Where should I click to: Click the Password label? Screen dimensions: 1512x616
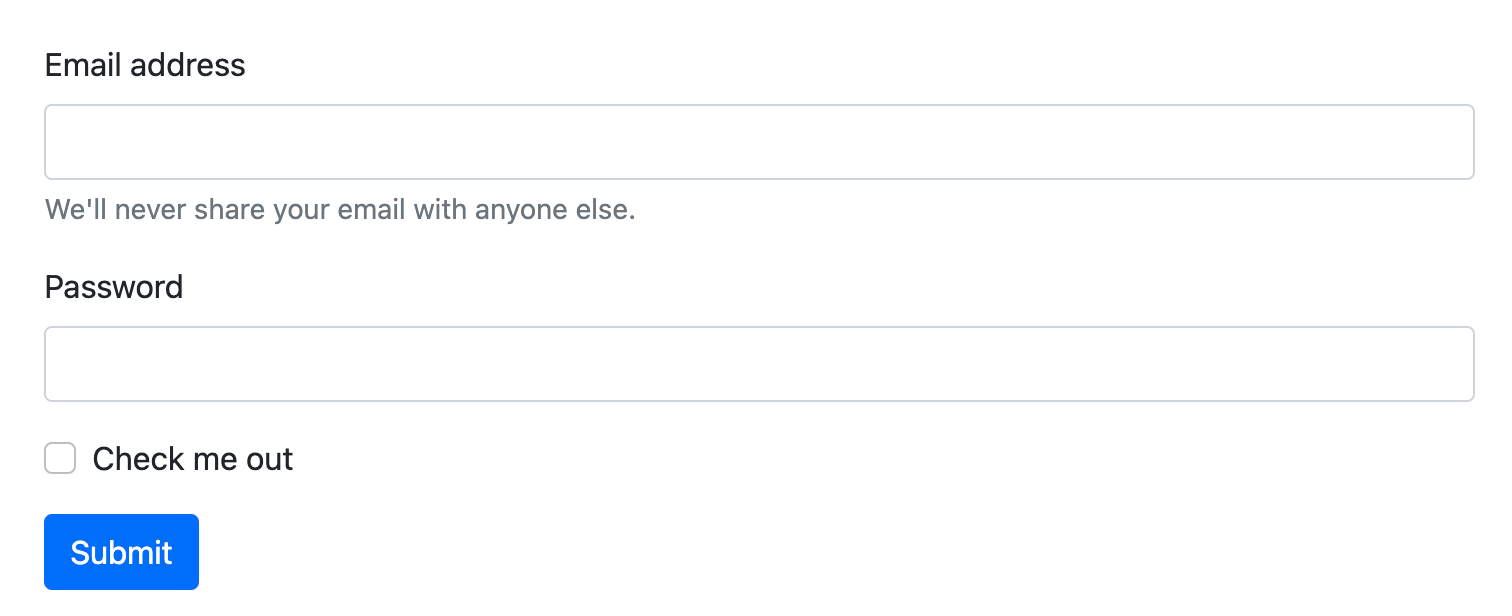113,287
